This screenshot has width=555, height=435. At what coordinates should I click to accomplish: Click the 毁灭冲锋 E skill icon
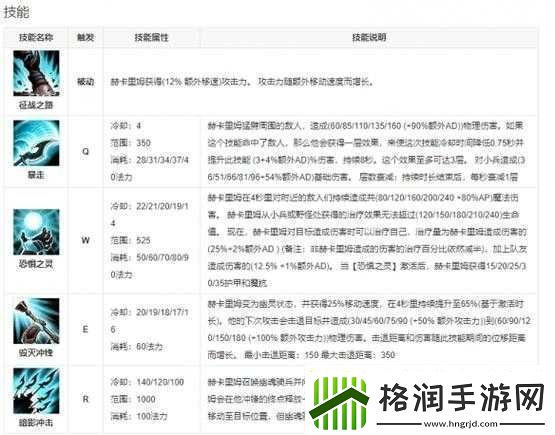[x=36, y=321]
